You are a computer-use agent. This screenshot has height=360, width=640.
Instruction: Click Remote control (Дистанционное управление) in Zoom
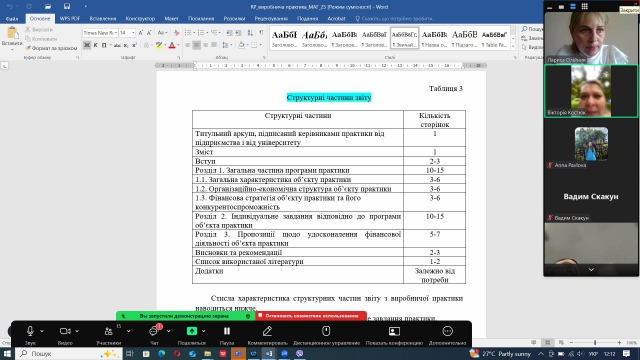point(326,334)
